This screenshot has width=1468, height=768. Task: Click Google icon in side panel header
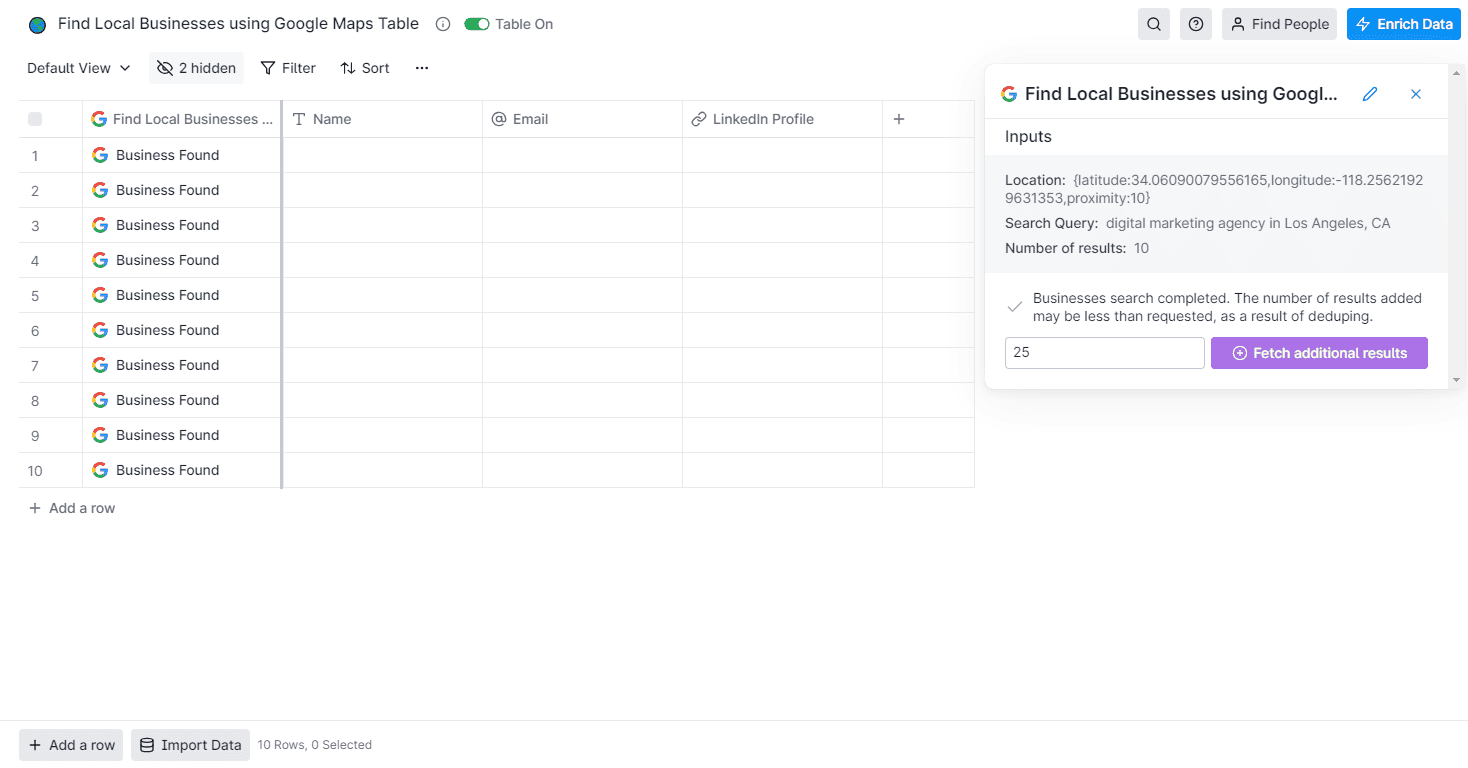pyautogui.click(x=1009, y=94)
